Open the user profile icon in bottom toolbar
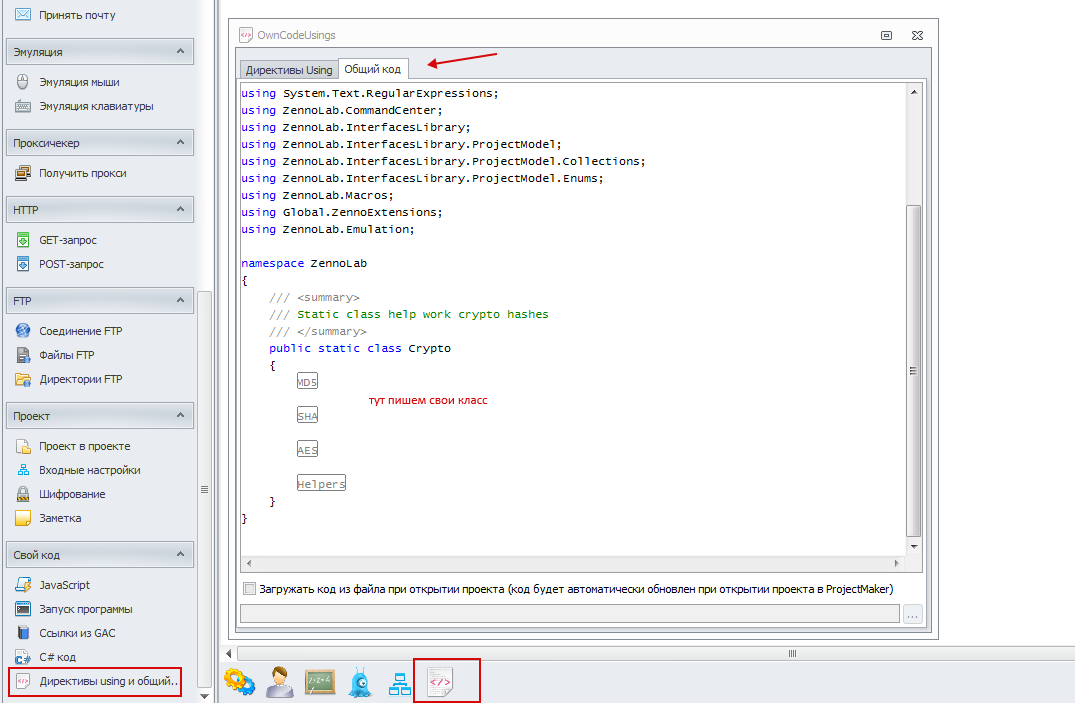This screenshot has width=1075, height=703. tap(280, 682)
